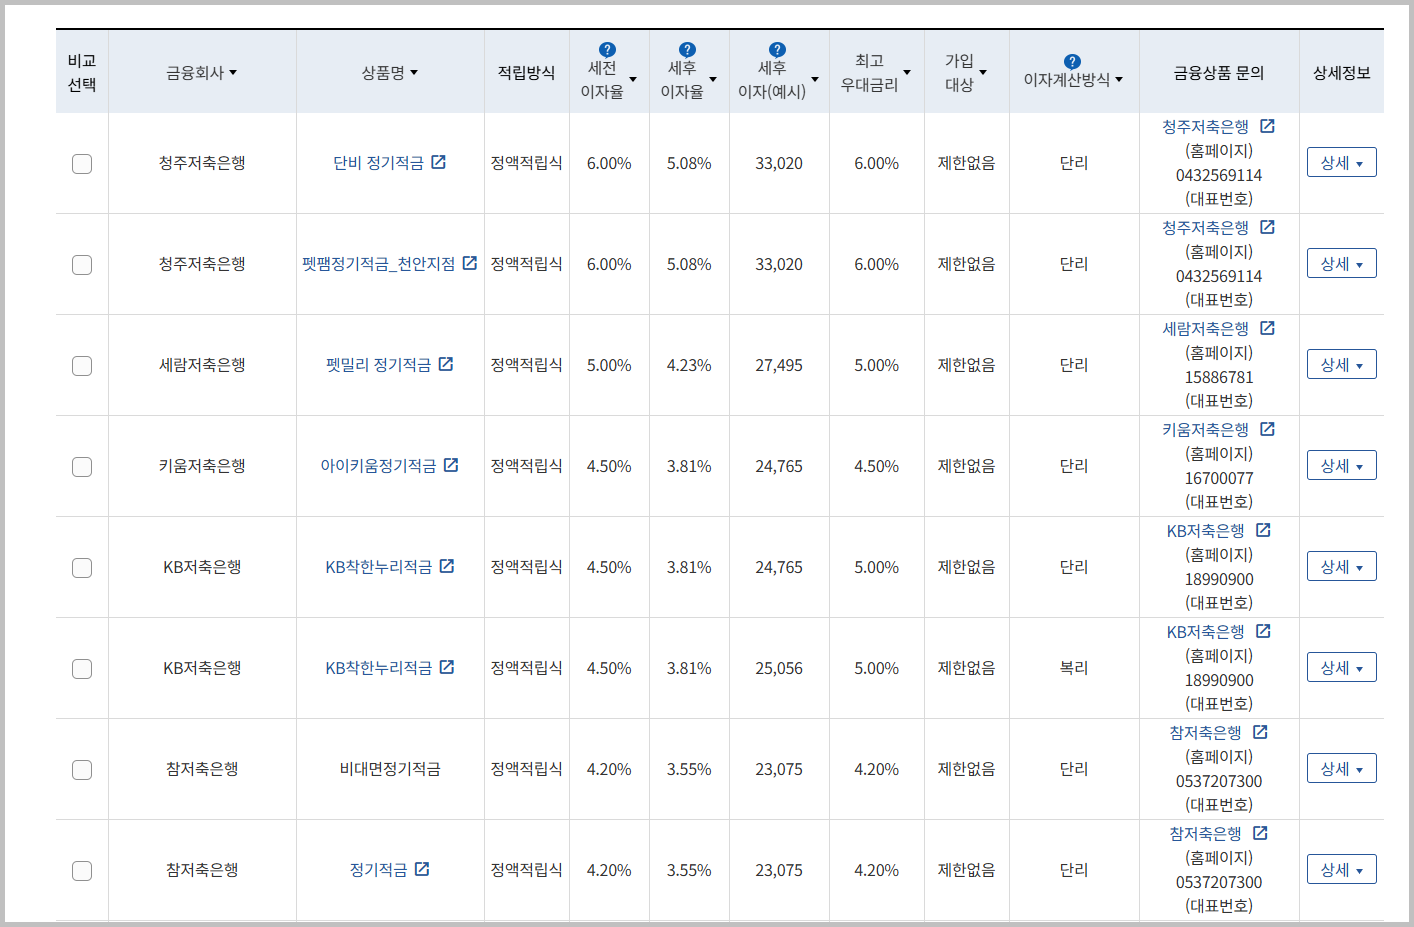Viewport: 1414px width, 927px height.
Task: Expand 상세 details for 비대면정기적금
Action: [1341, 768]
